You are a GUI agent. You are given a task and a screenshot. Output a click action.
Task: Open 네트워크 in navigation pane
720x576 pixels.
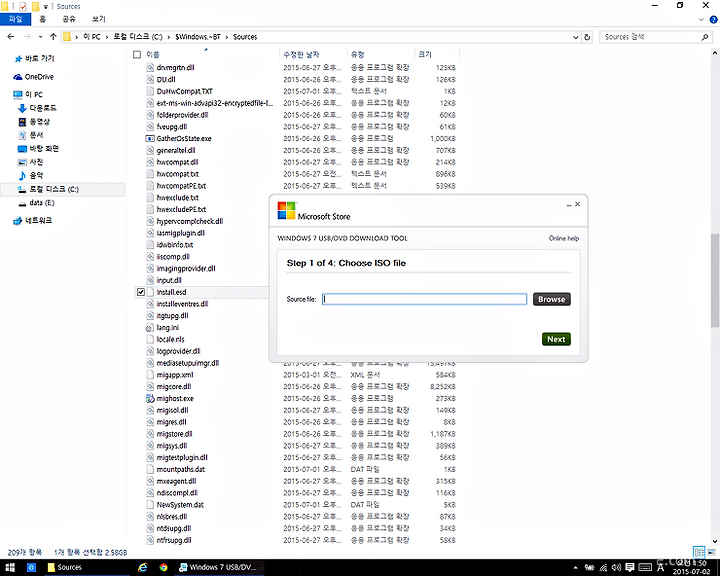(x=33, y=220)
